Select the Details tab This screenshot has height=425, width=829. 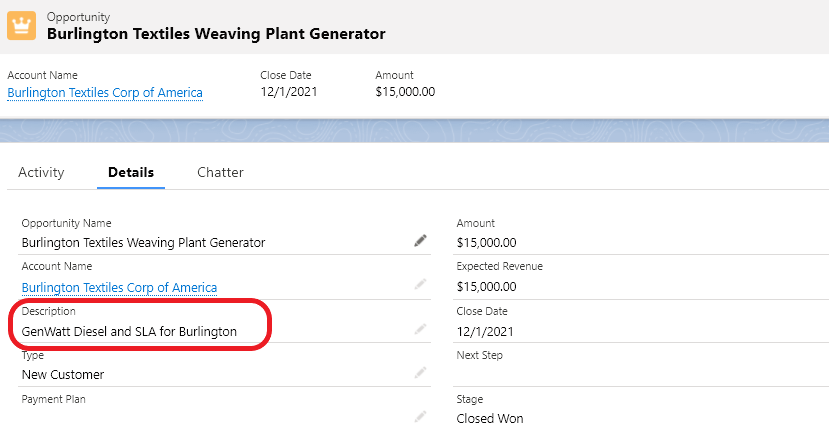[131, 172]
